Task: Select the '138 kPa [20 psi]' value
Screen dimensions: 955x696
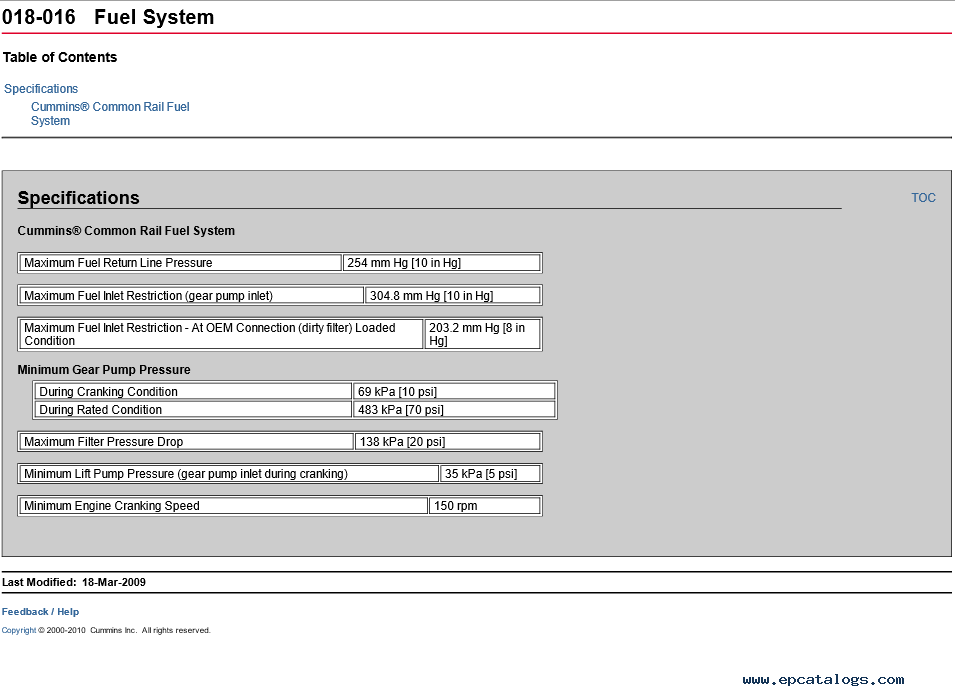Action: click(x=448, y=441)
